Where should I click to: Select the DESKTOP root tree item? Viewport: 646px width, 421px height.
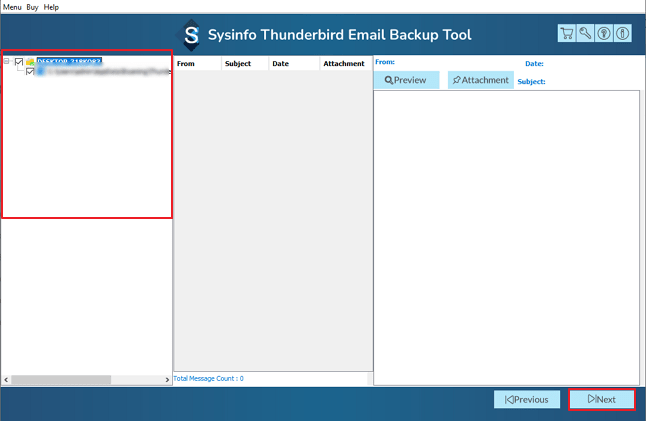(69, 61)
